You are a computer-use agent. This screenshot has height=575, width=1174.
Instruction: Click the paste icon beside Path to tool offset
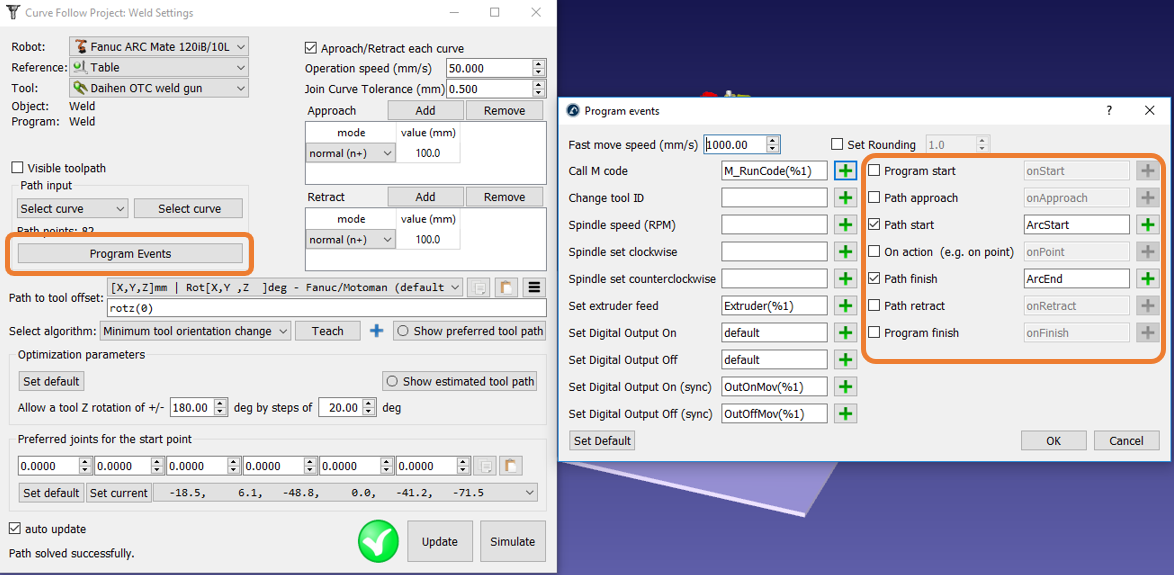[506, 288]
